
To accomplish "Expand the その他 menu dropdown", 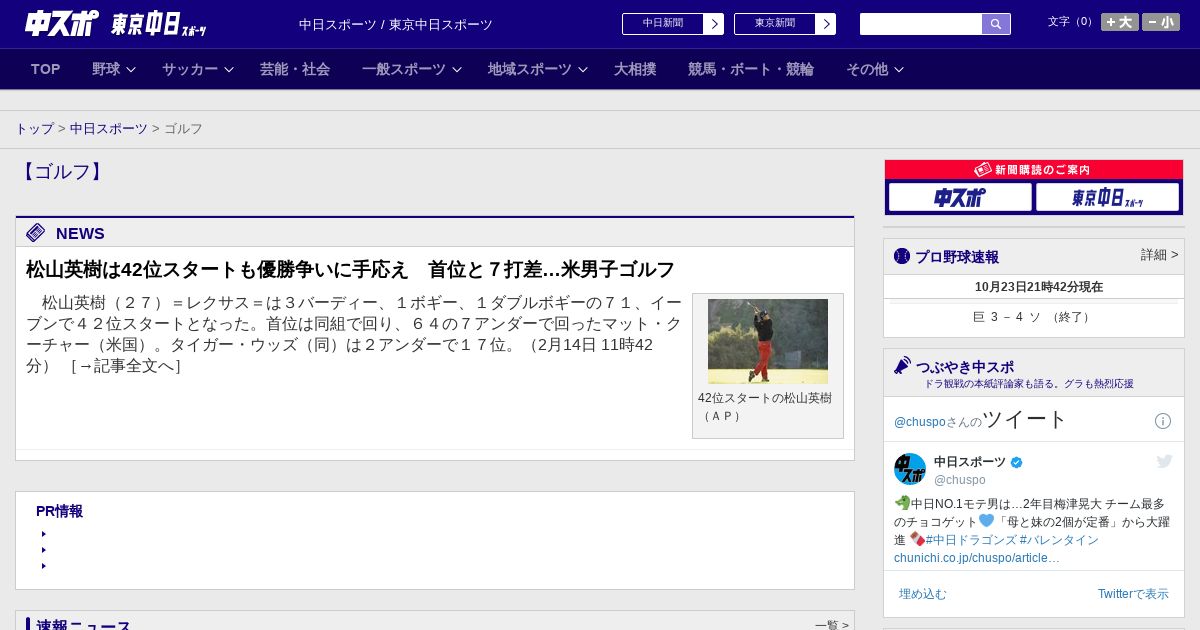I will (875, 69).
